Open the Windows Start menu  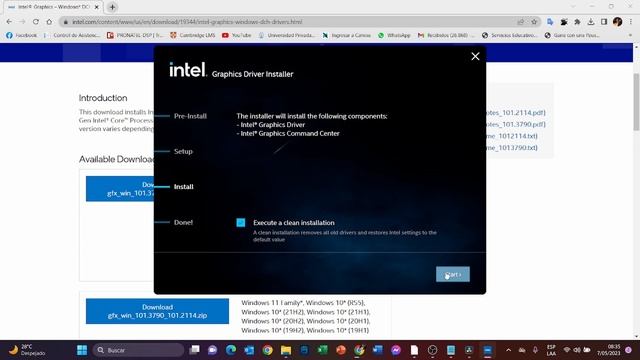[x=82, y=350]
